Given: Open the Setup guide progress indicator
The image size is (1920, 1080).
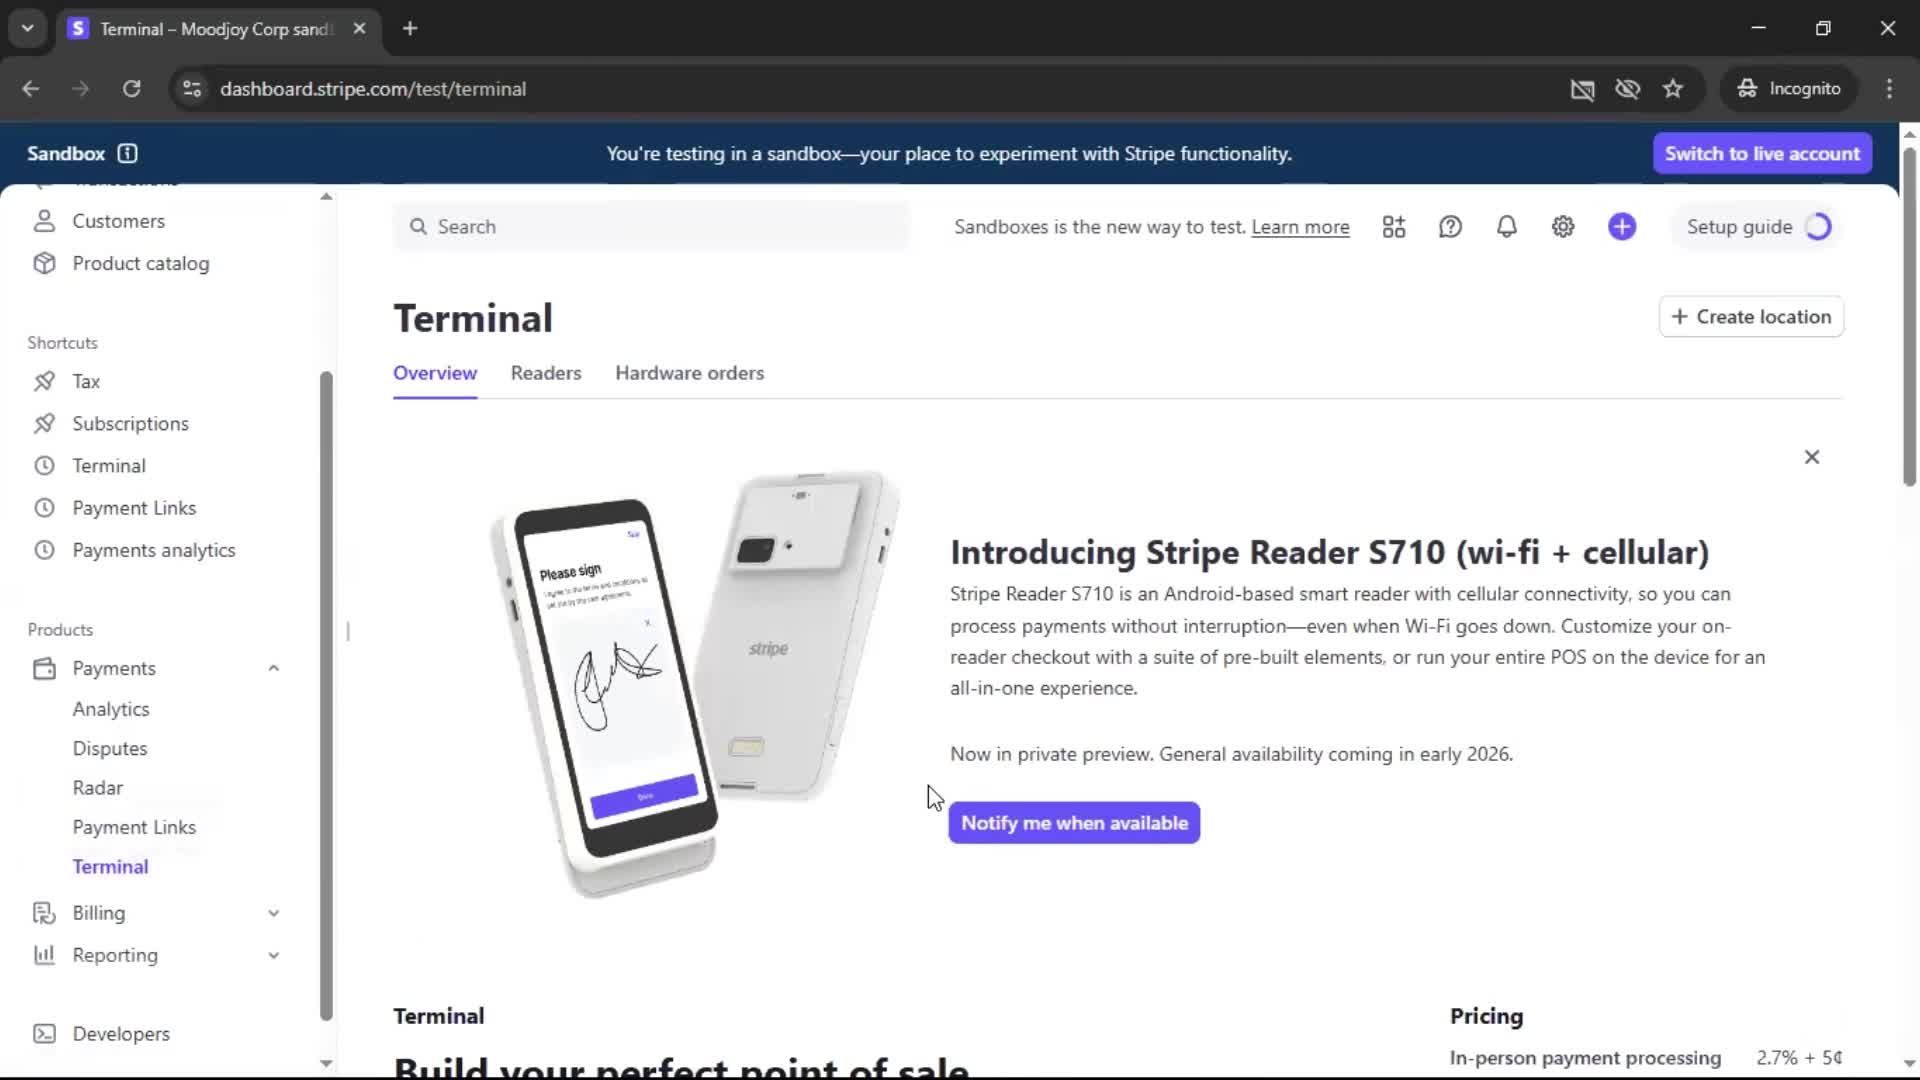Looking at the screenshot, I should pyautogui.click(x=1757, y=227).
